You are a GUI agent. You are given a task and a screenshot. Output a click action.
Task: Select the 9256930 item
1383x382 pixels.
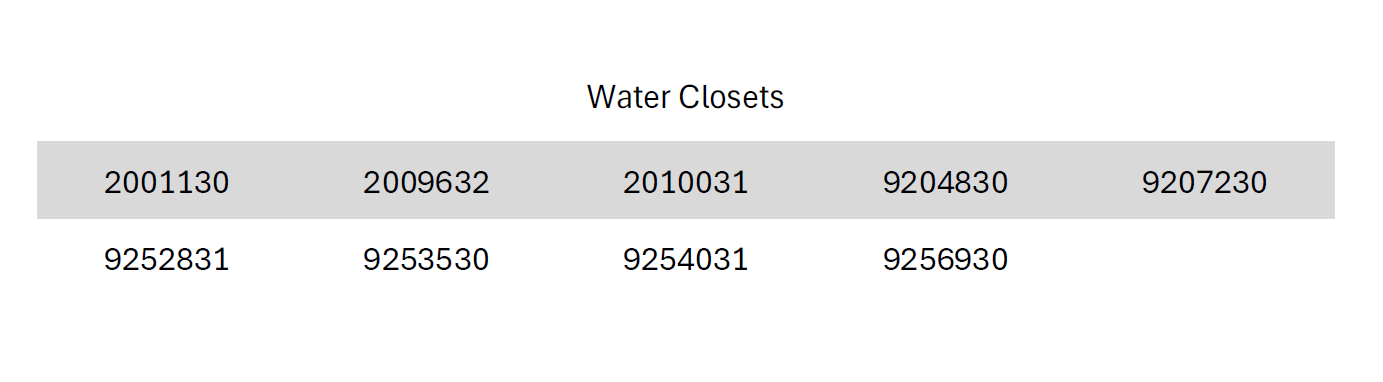[x=945, y=260]
